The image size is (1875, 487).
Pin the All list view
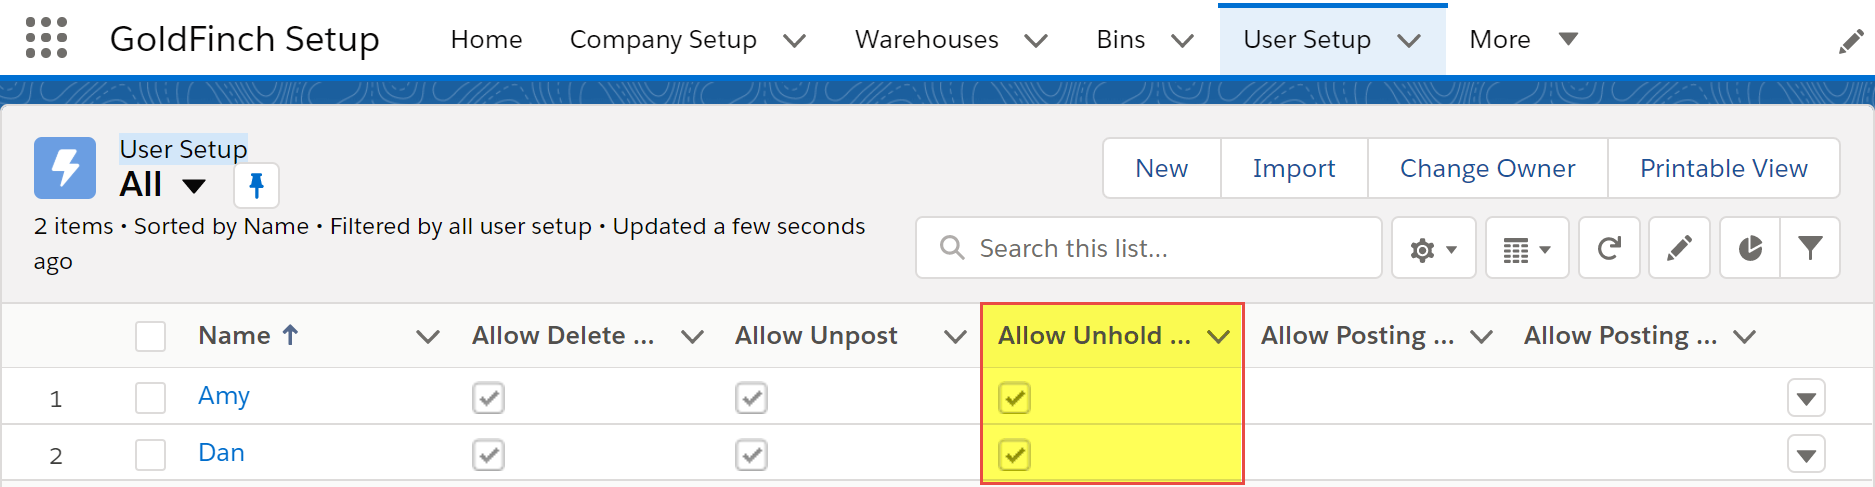point(256,185)
